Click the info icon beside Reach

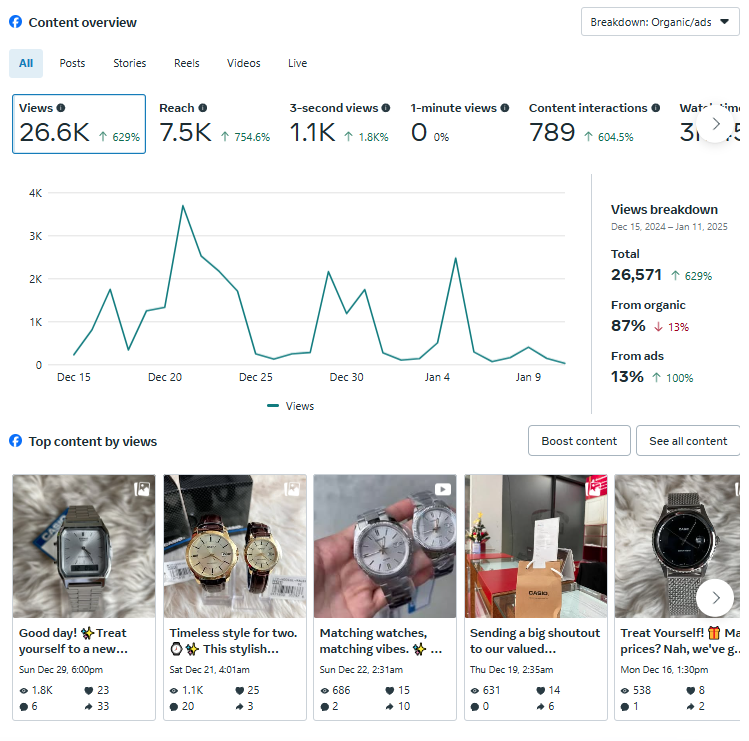pyautogui.click(x=203, y=108)
